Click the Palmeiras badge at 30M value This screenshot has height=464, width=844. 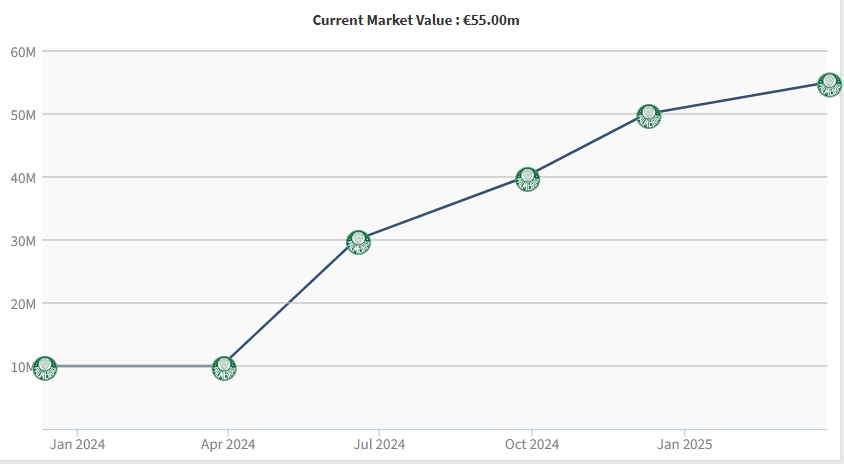pyautogui.click(x=358, y=241)
